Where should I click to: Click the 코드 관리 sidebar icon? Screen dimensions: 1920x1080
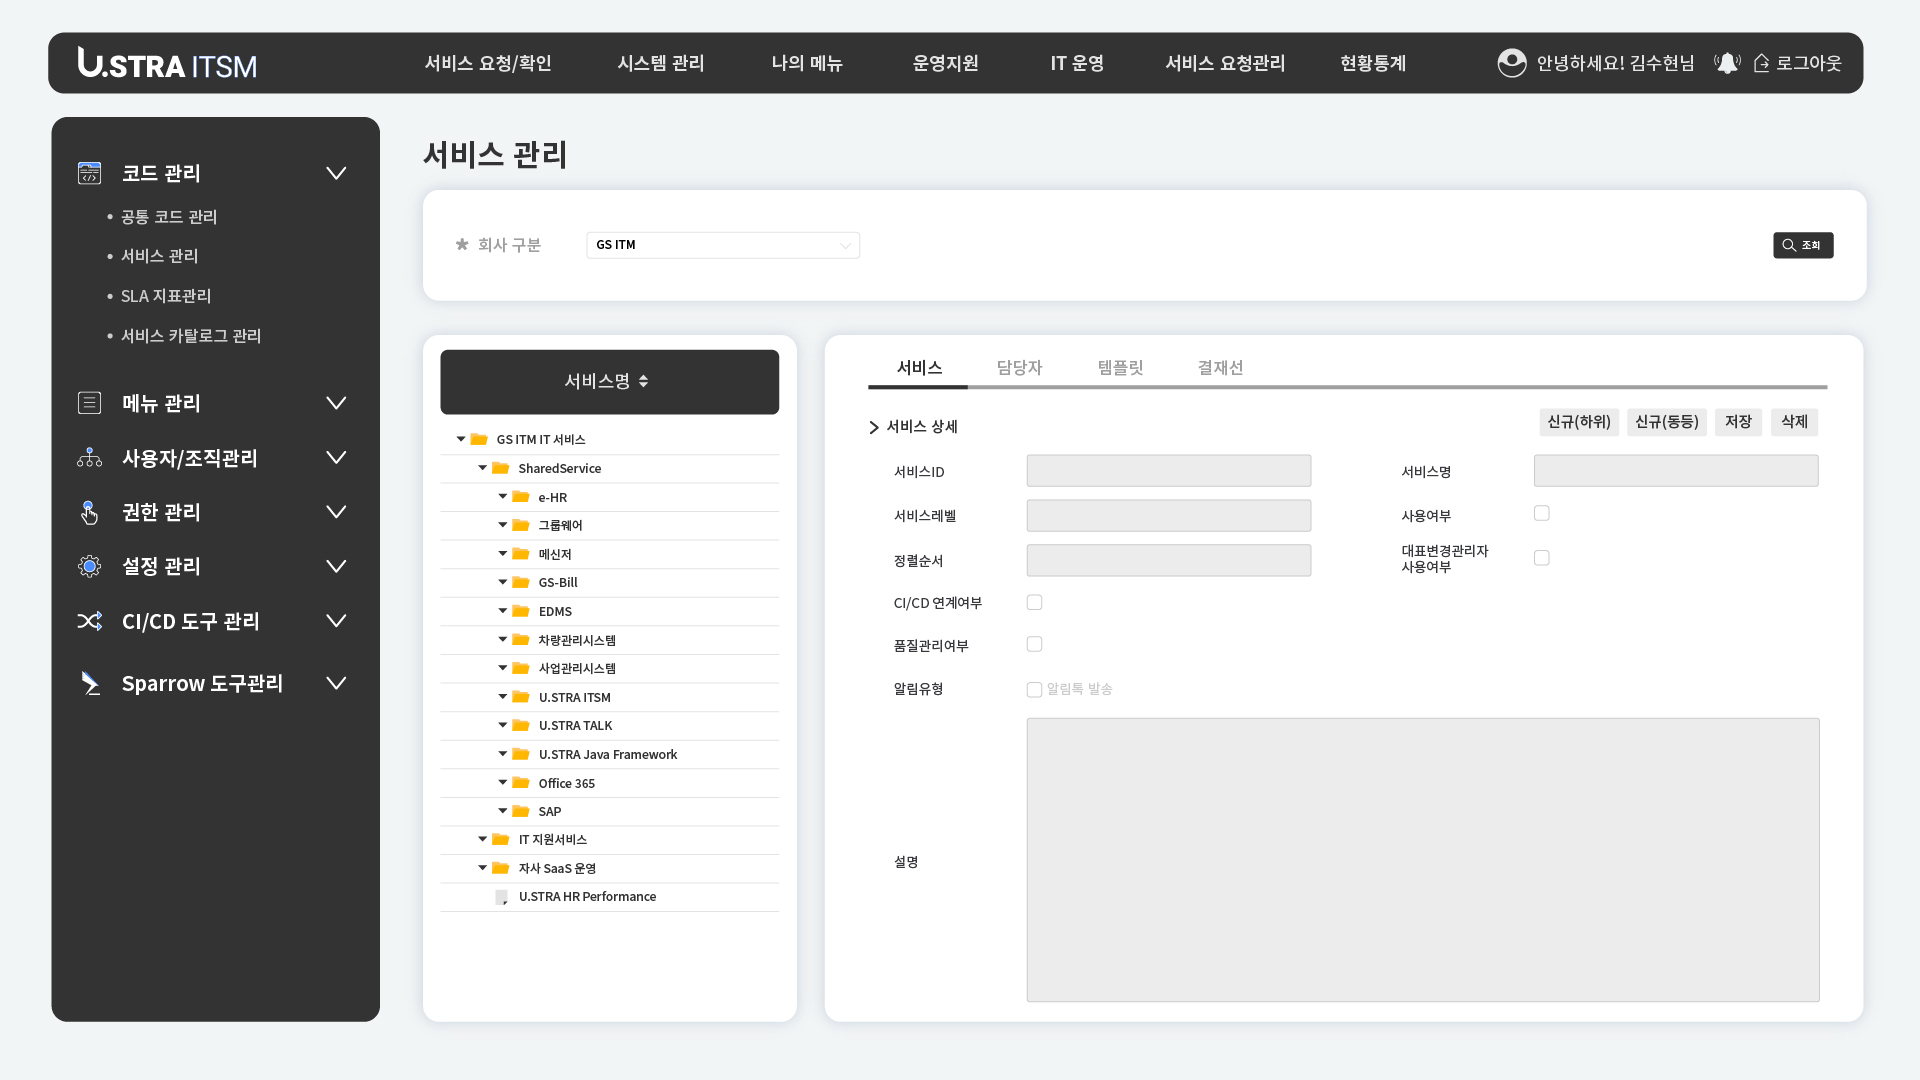click(x=89, y=173)
